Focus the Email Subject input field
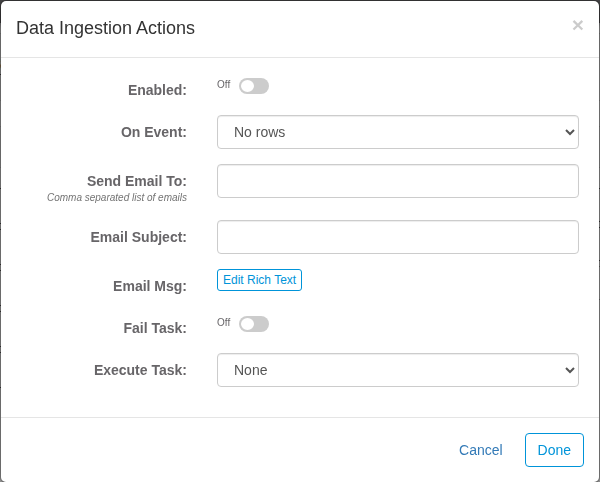600x482 pixels. [398, 237]
